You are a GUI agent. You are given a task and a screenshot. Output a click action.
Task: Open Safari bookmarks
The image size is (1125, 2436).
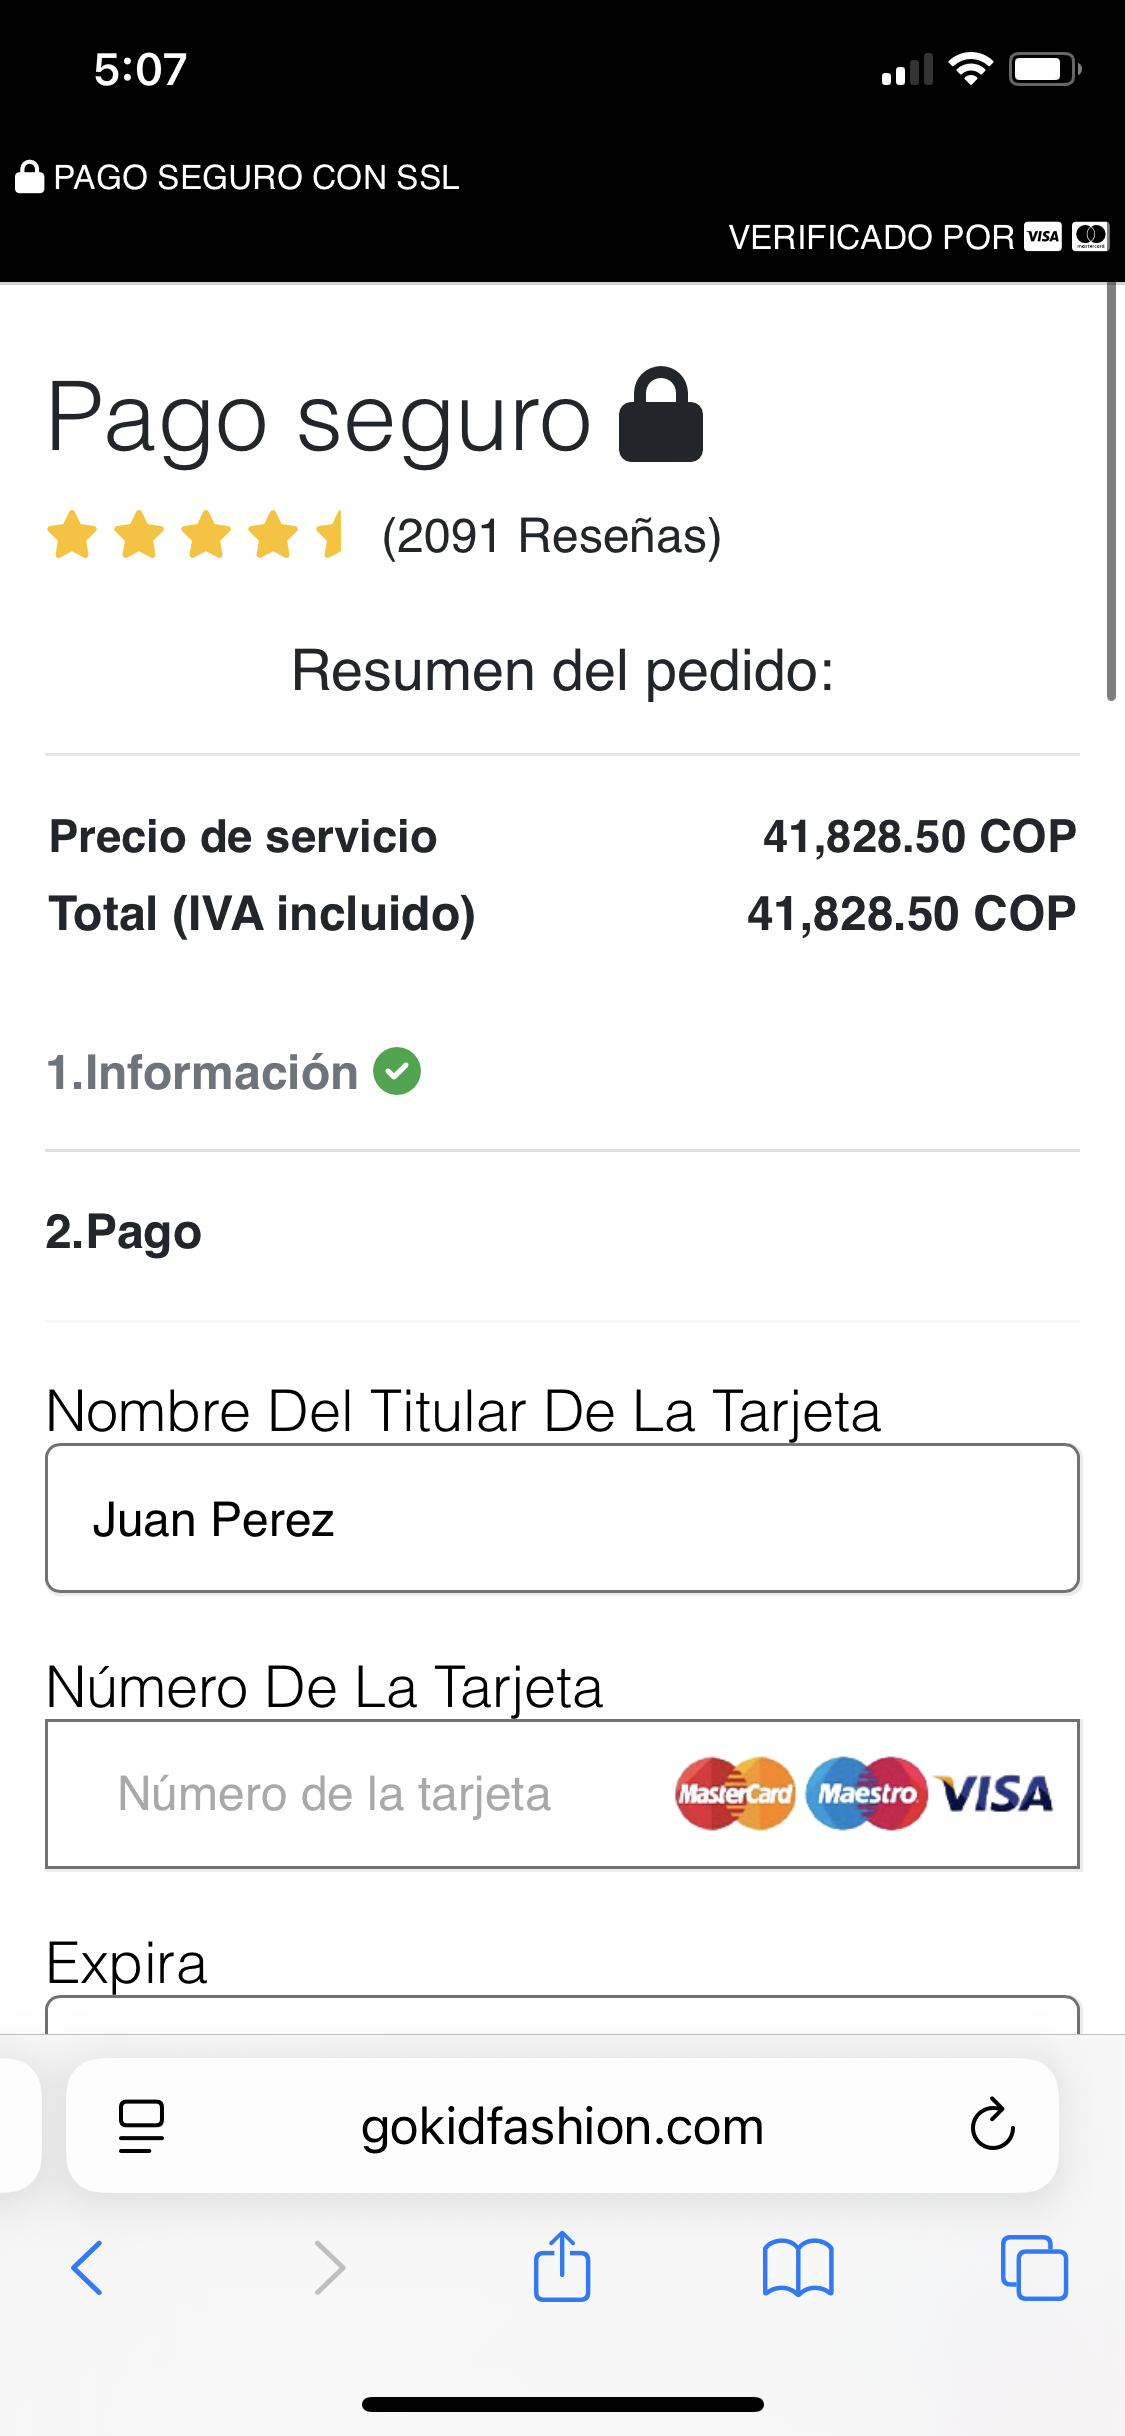[797, 2268]
